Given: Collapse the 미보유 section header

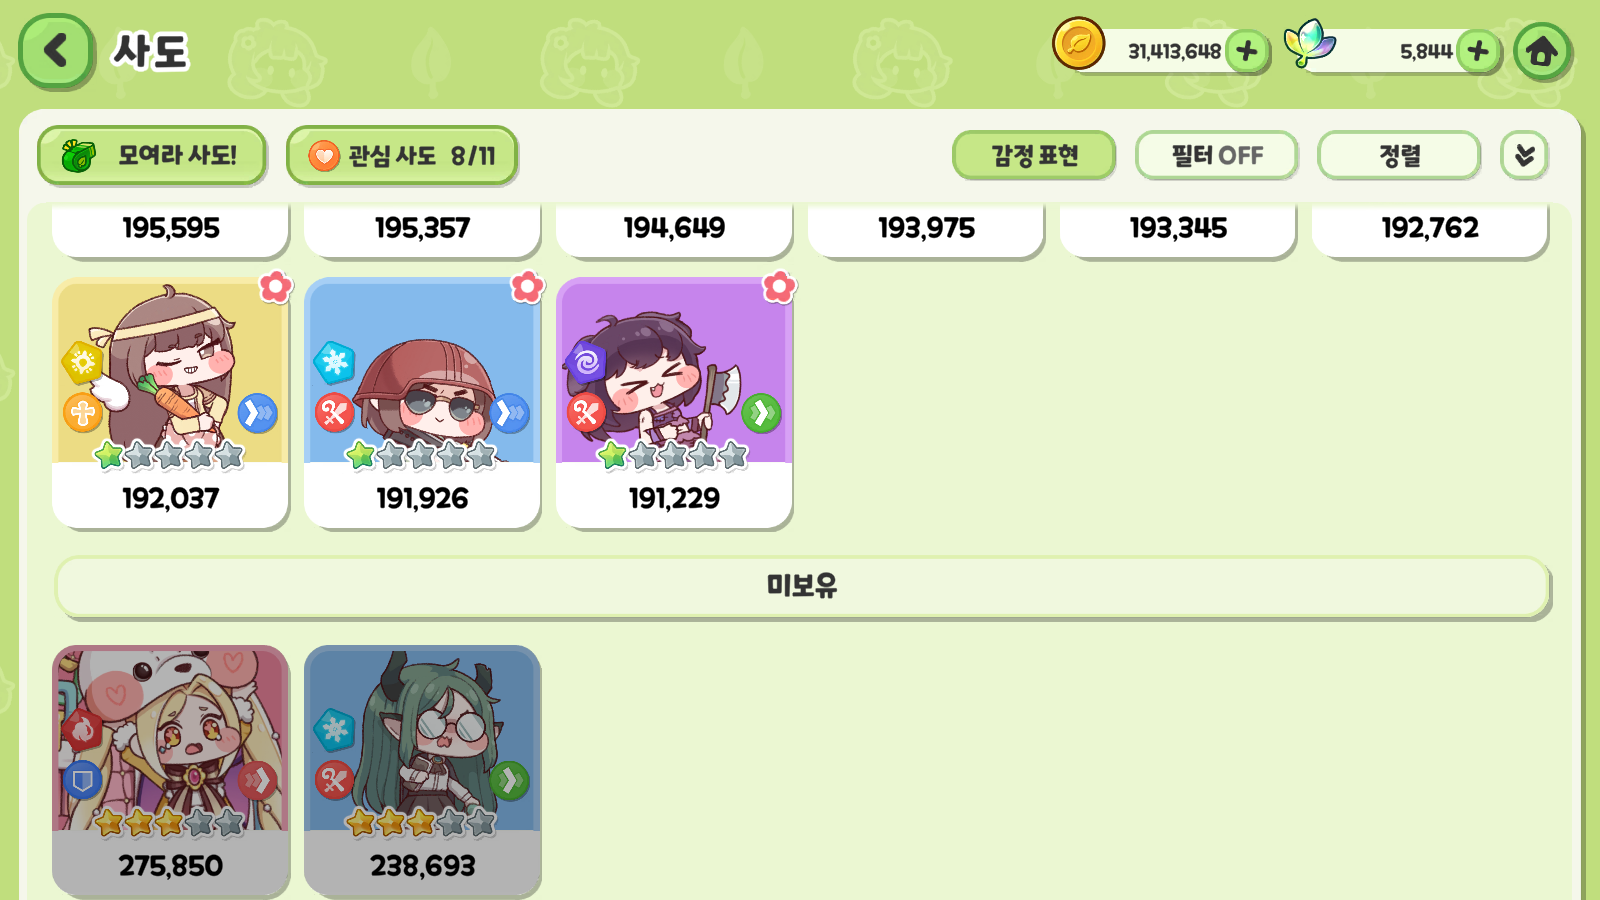Looking at the screenshot, I should [x=802, y=586].
